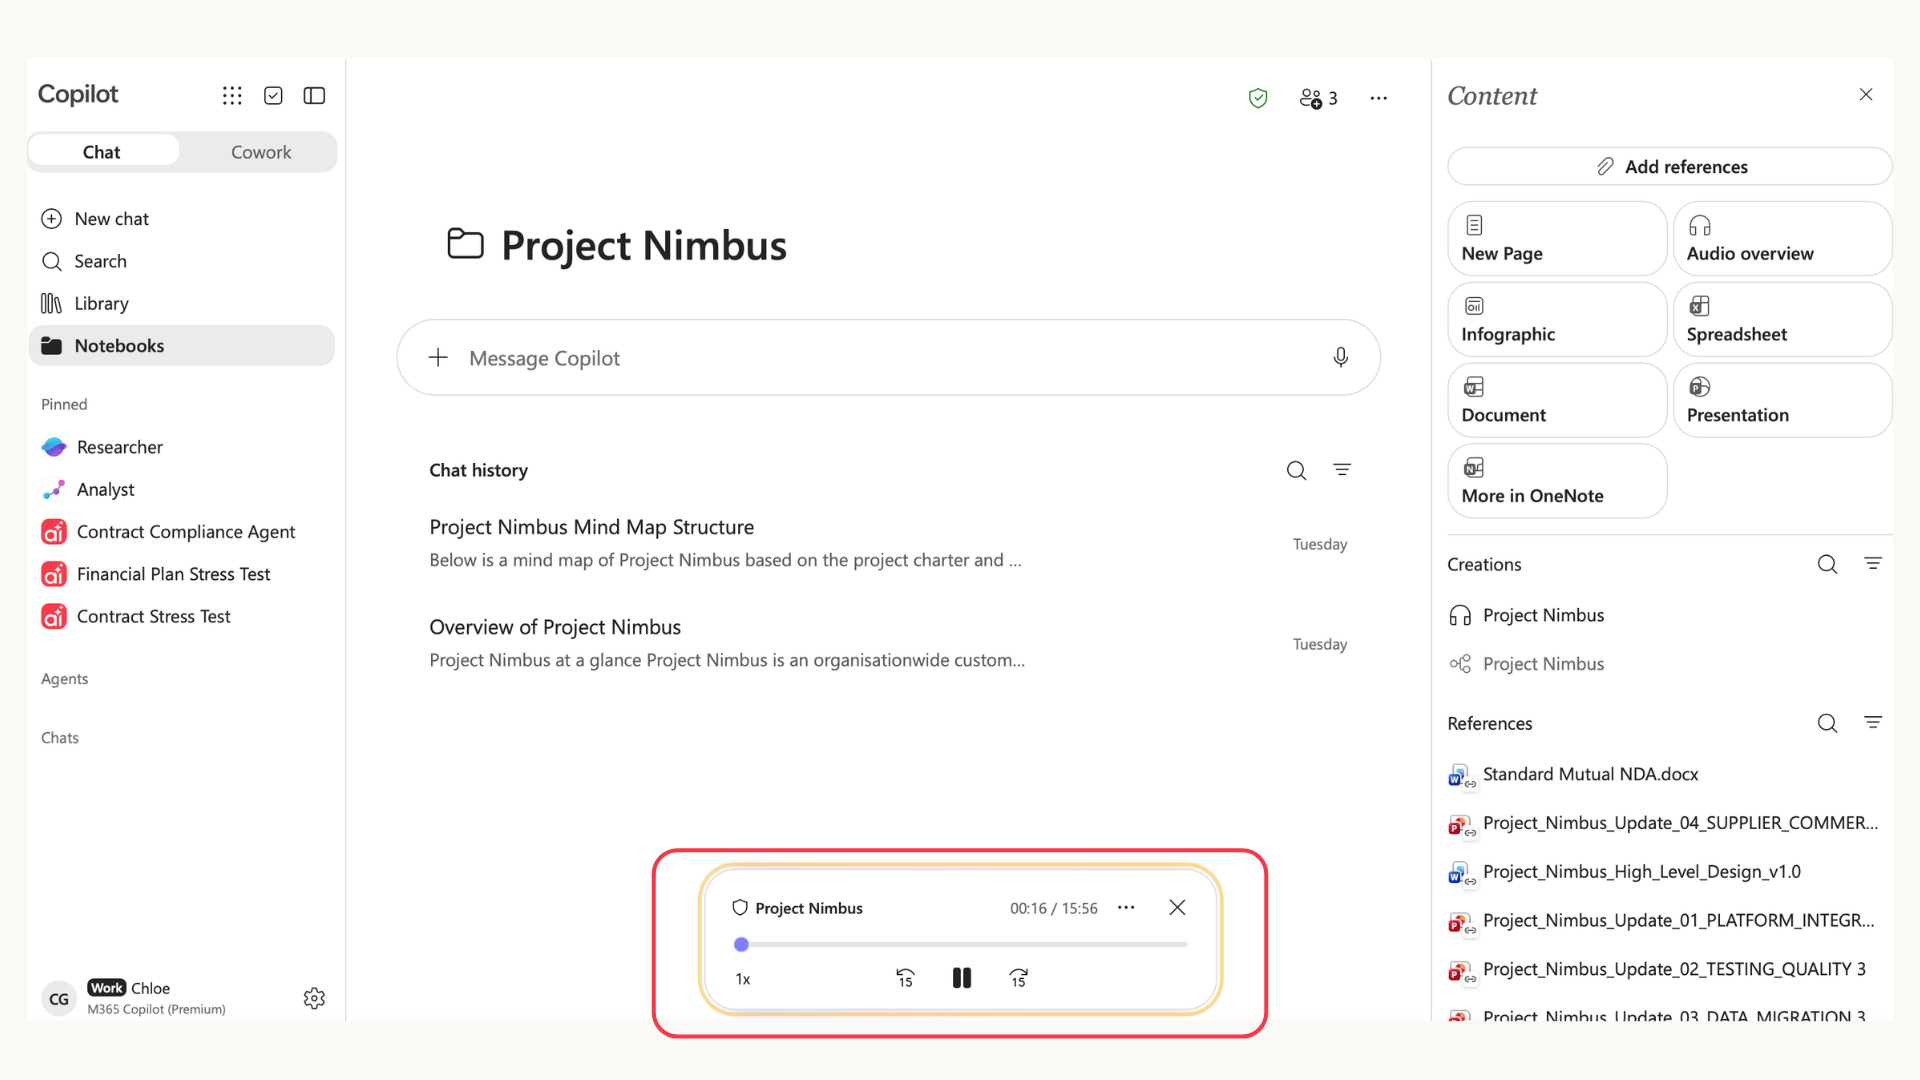Open the chat history filter icon
This screenshot has height=1080, width=1920.
1342,469
